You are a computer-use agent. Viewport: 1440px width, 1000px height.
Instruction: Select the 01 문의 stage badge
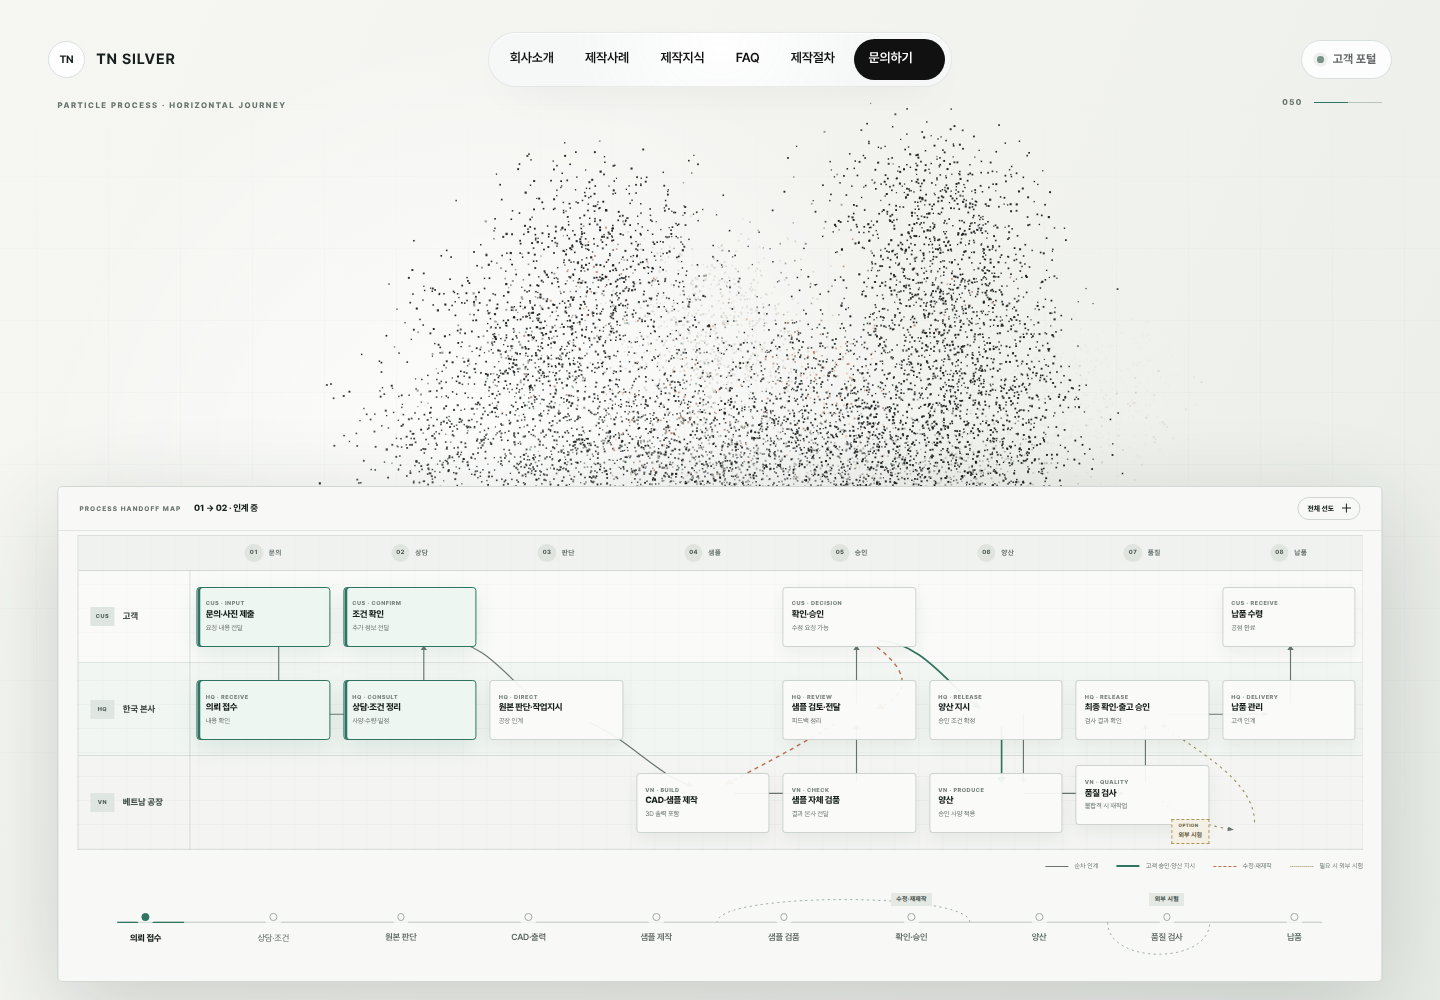[x=254, y=552]
